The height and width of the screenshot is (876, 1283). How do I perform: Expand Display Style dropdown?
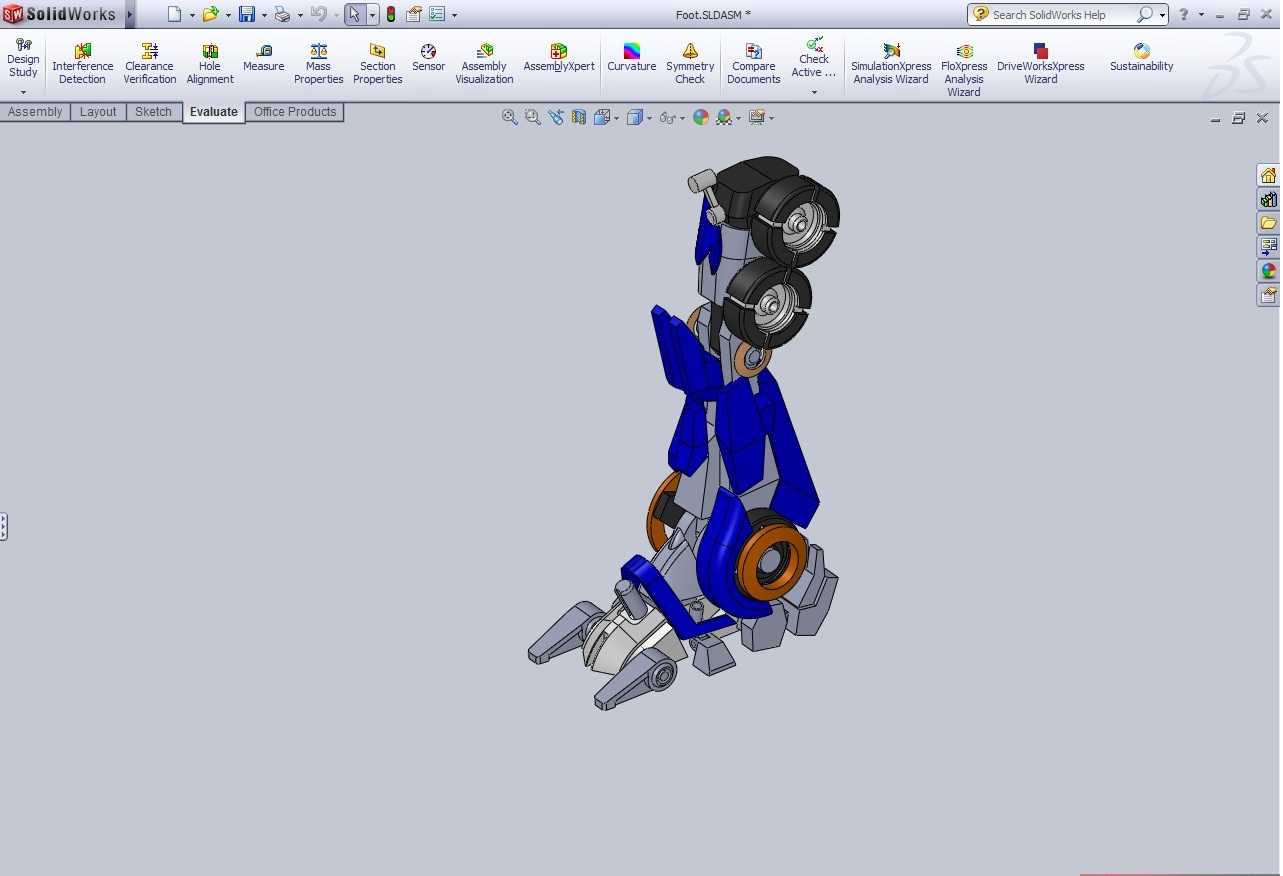pyautogui.click(x=649, y=118)
